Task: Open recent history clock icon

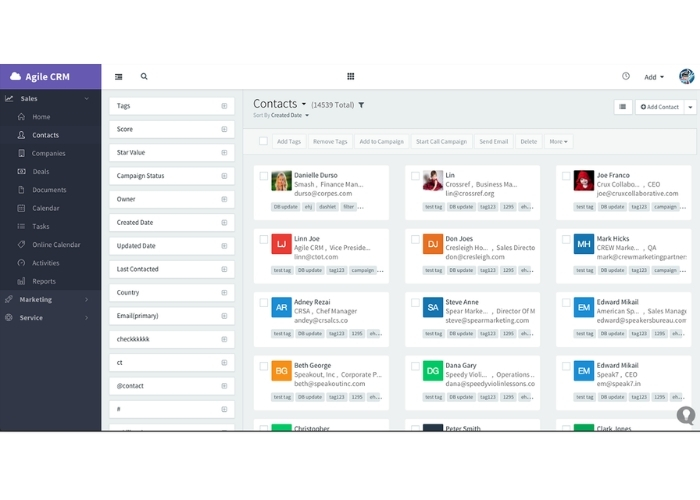Action: click(x=626, y=76)
